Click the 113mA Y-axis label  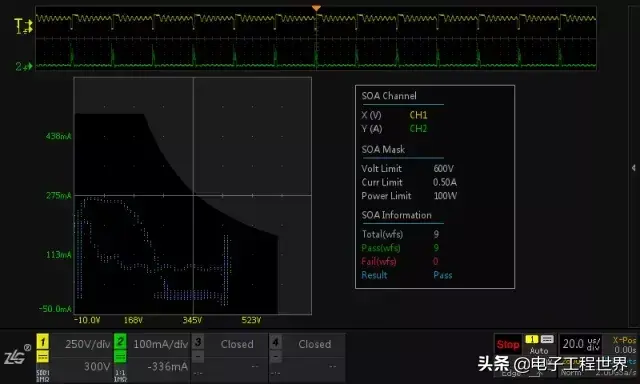click(x=58, y=255)
